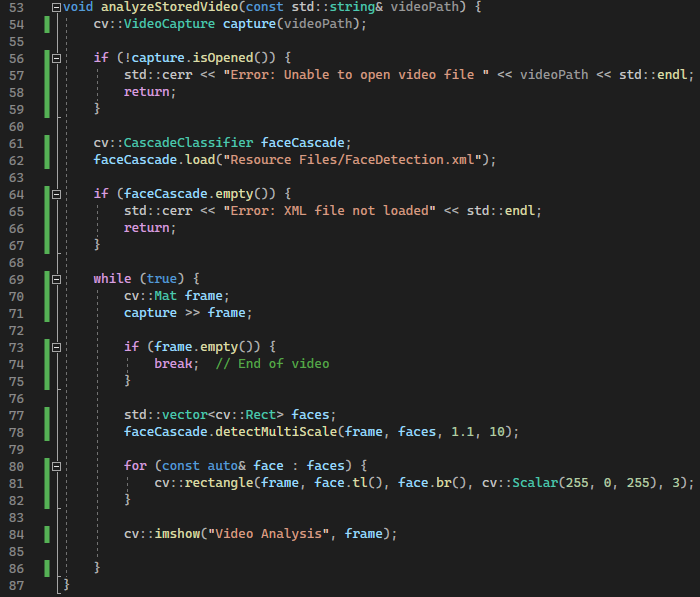Image resolution: width=700 pixels, height=597 pixels.
Task: Click the break keyword on line 74
Action: (173, 363)
